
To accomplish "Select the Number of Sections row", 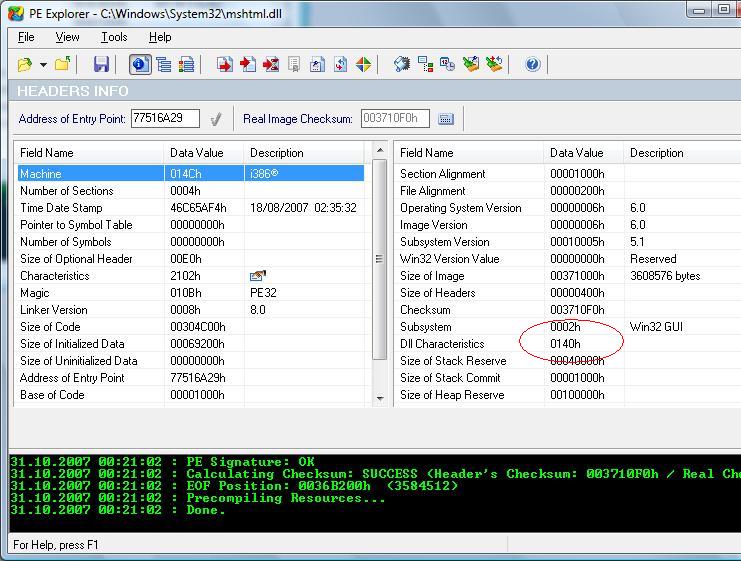I will 190,190.
